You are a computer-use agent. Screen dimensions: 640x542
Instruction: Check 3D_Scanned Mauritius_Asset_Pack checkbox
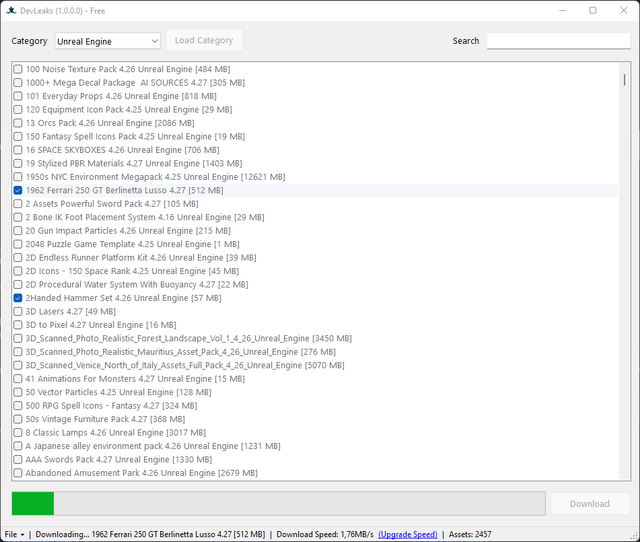tap(18, 352)
